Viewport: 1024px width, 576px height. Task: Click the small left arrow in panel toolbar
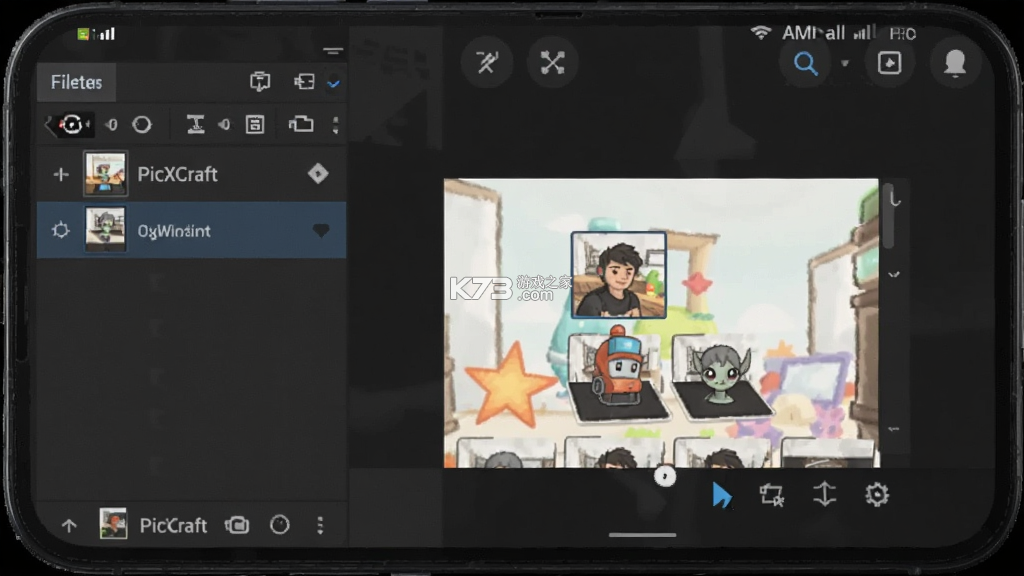click(x=49, y=124)
